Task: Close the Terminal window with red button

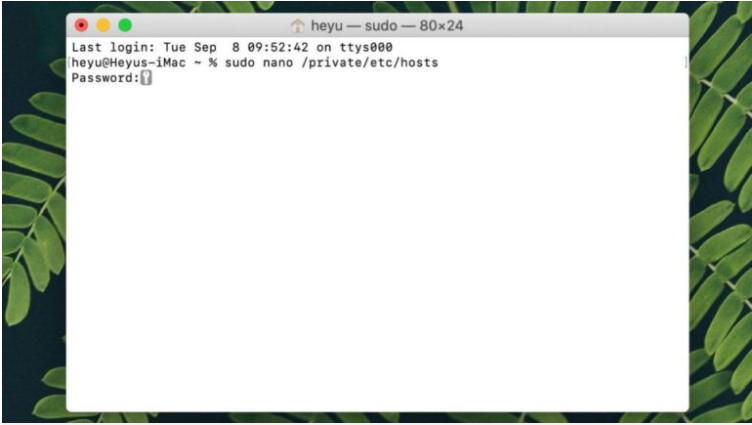Action: [x=82, y=25]
